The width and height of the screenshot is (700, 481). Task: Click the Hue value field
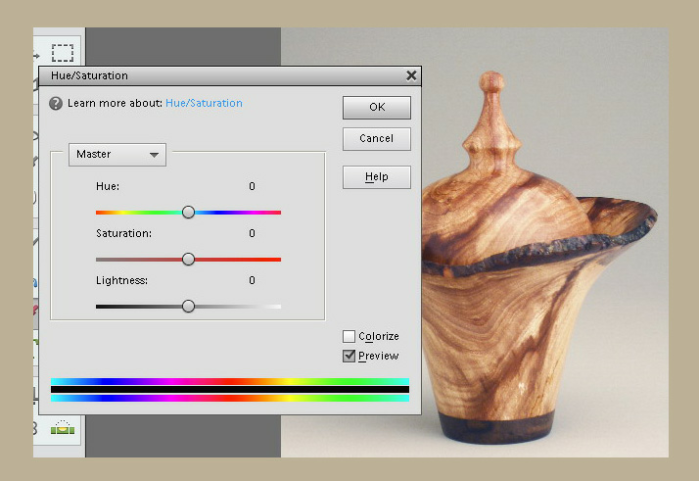252,187
